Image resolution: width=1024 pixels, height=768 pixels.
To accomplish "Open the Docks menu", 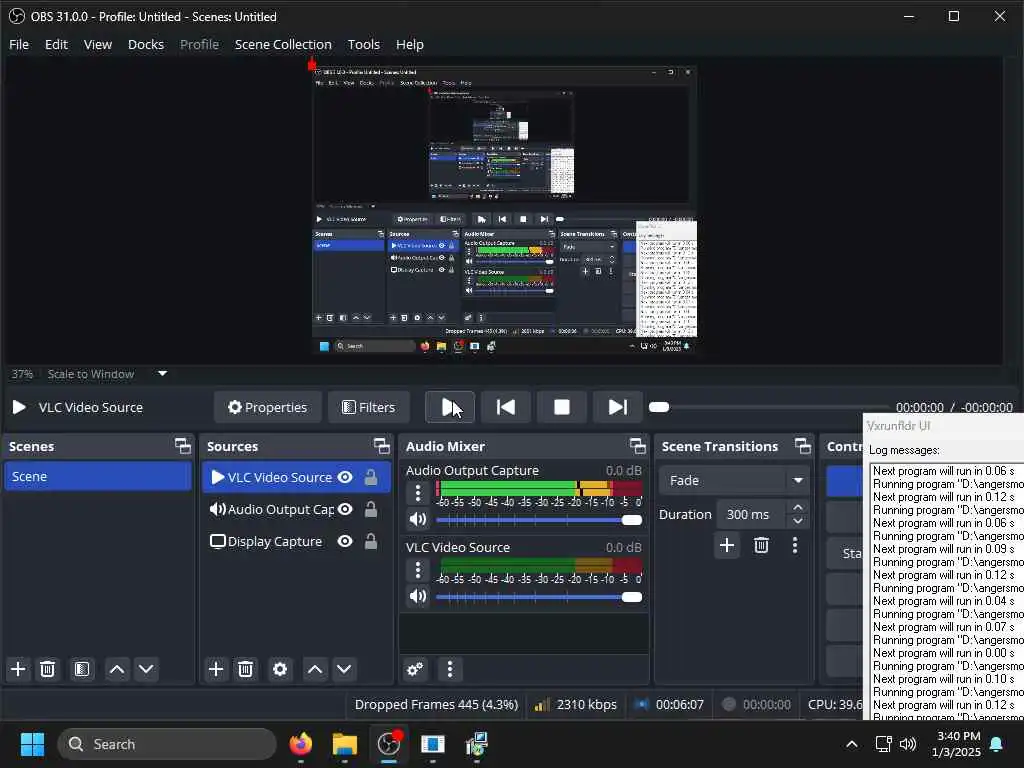I will coord(146,44).
